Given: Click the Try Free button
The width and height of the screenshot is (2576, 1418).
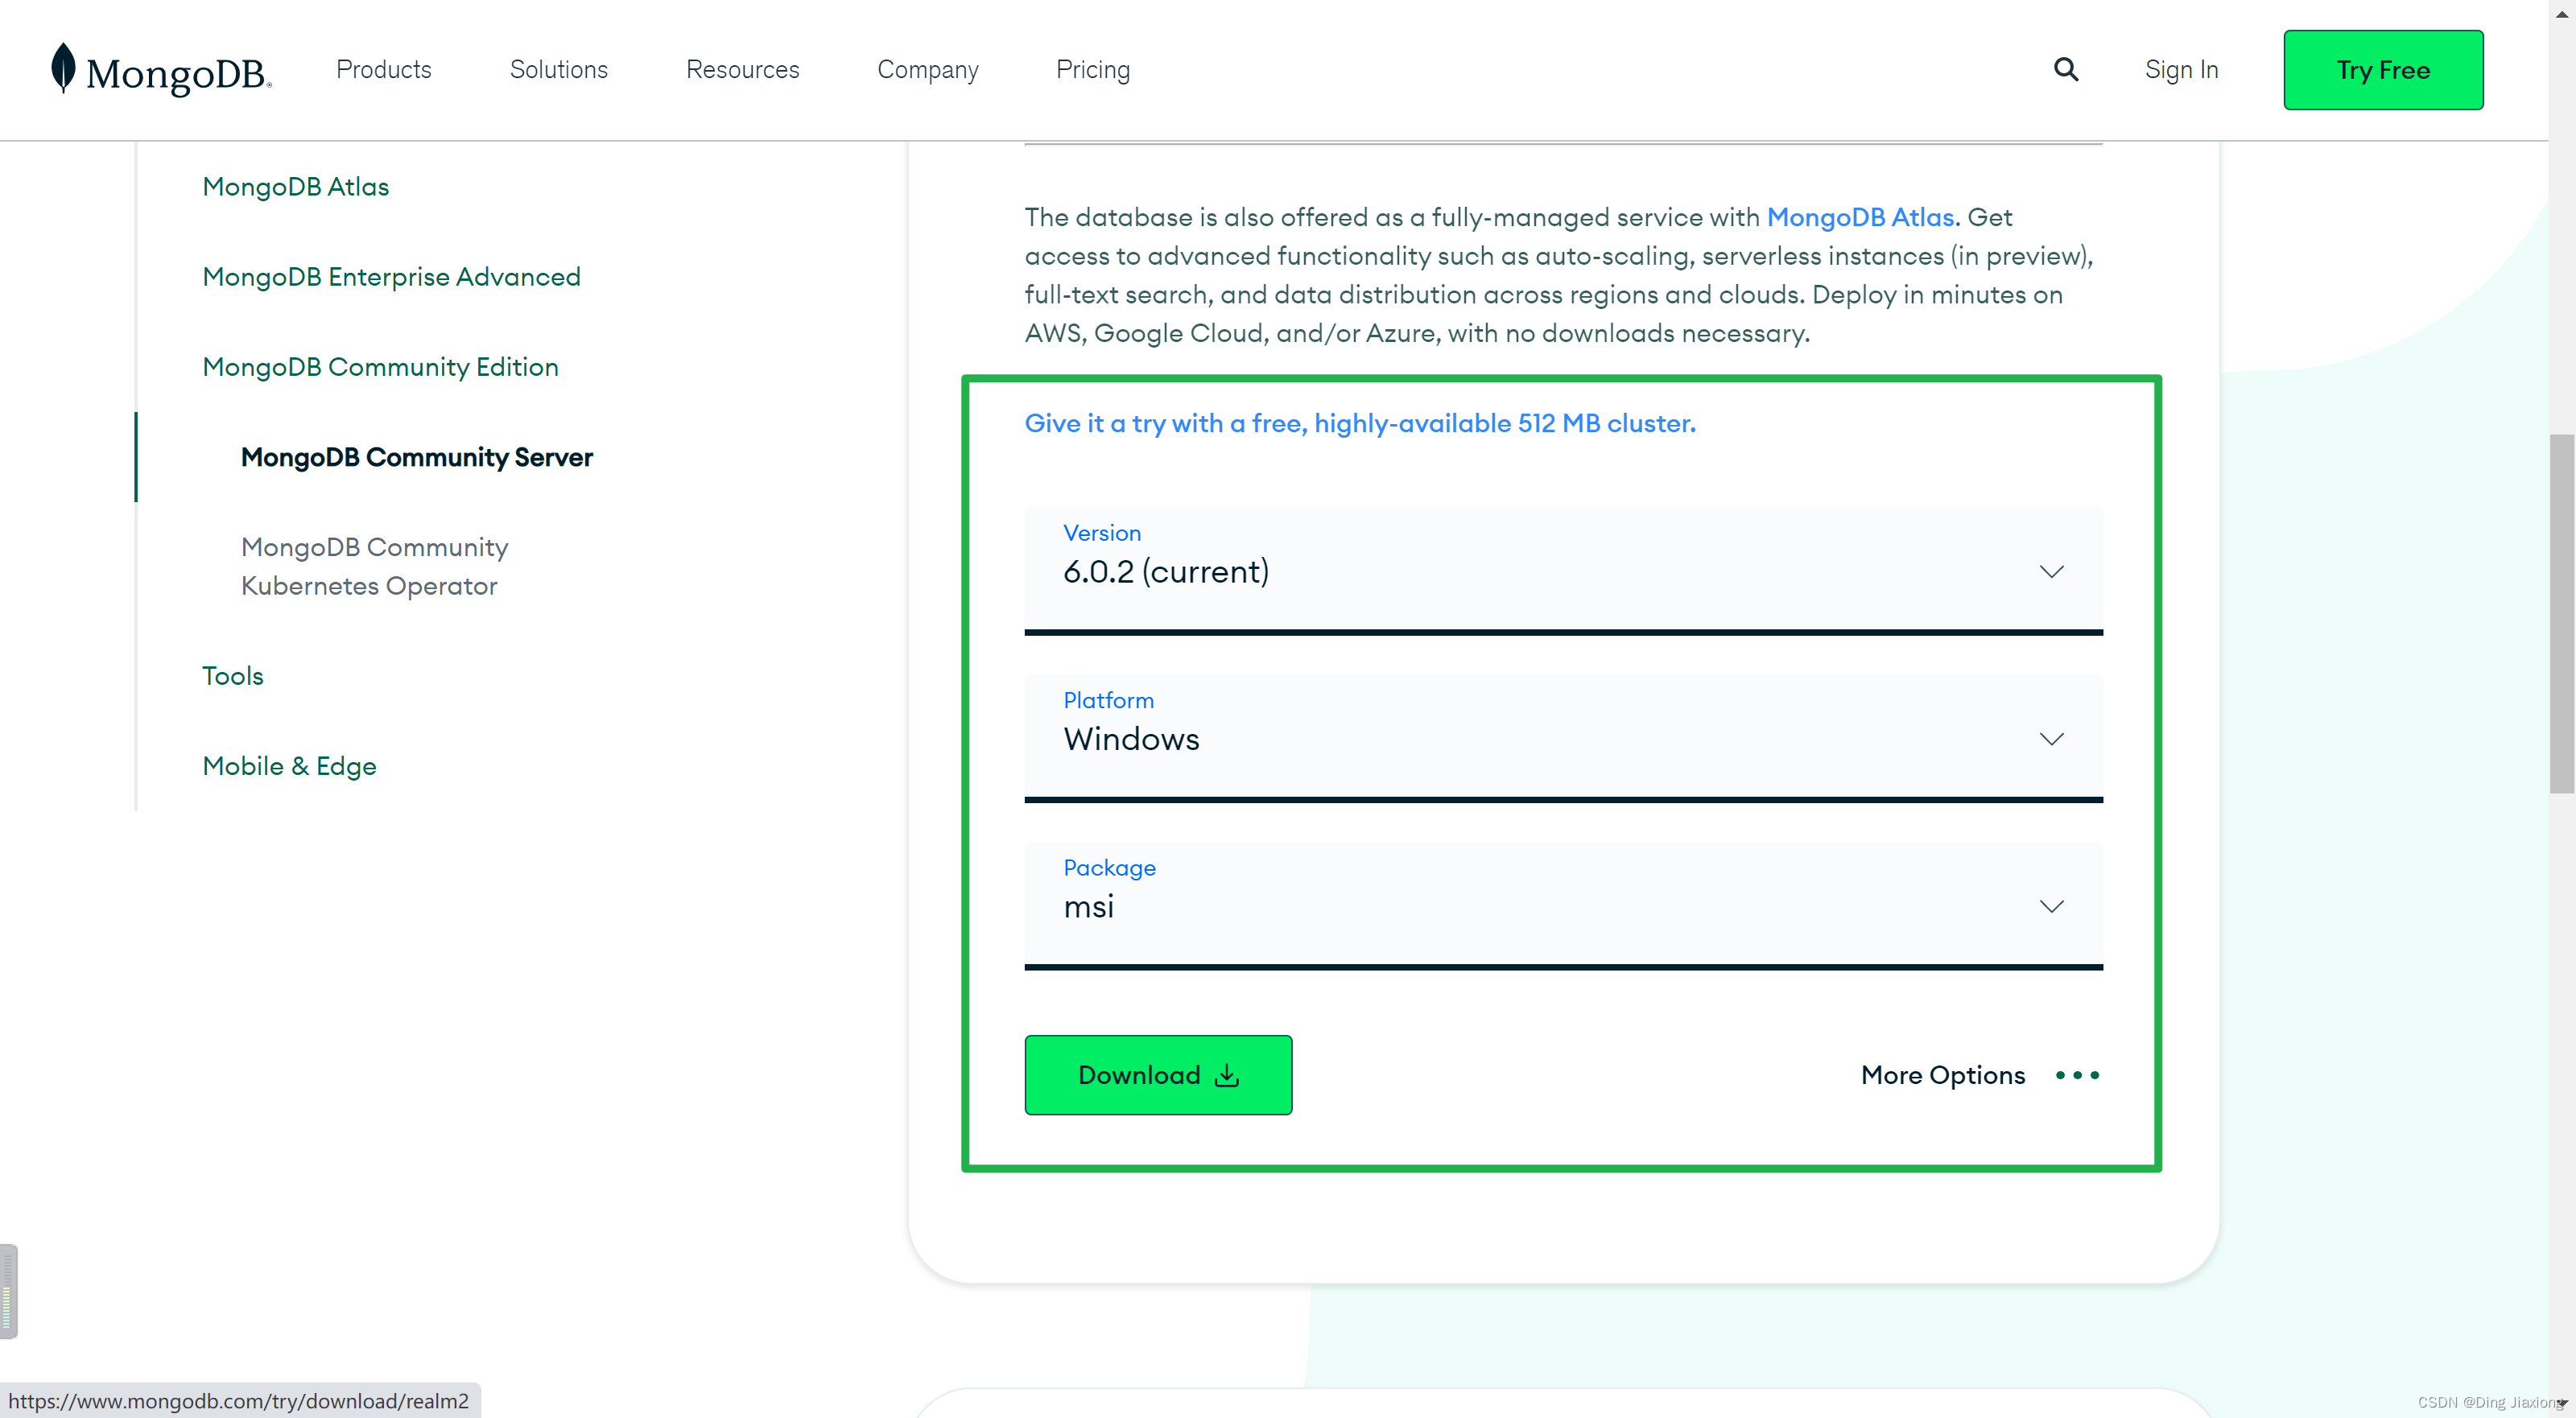Looking at the screenshot, I should 2383,70.
